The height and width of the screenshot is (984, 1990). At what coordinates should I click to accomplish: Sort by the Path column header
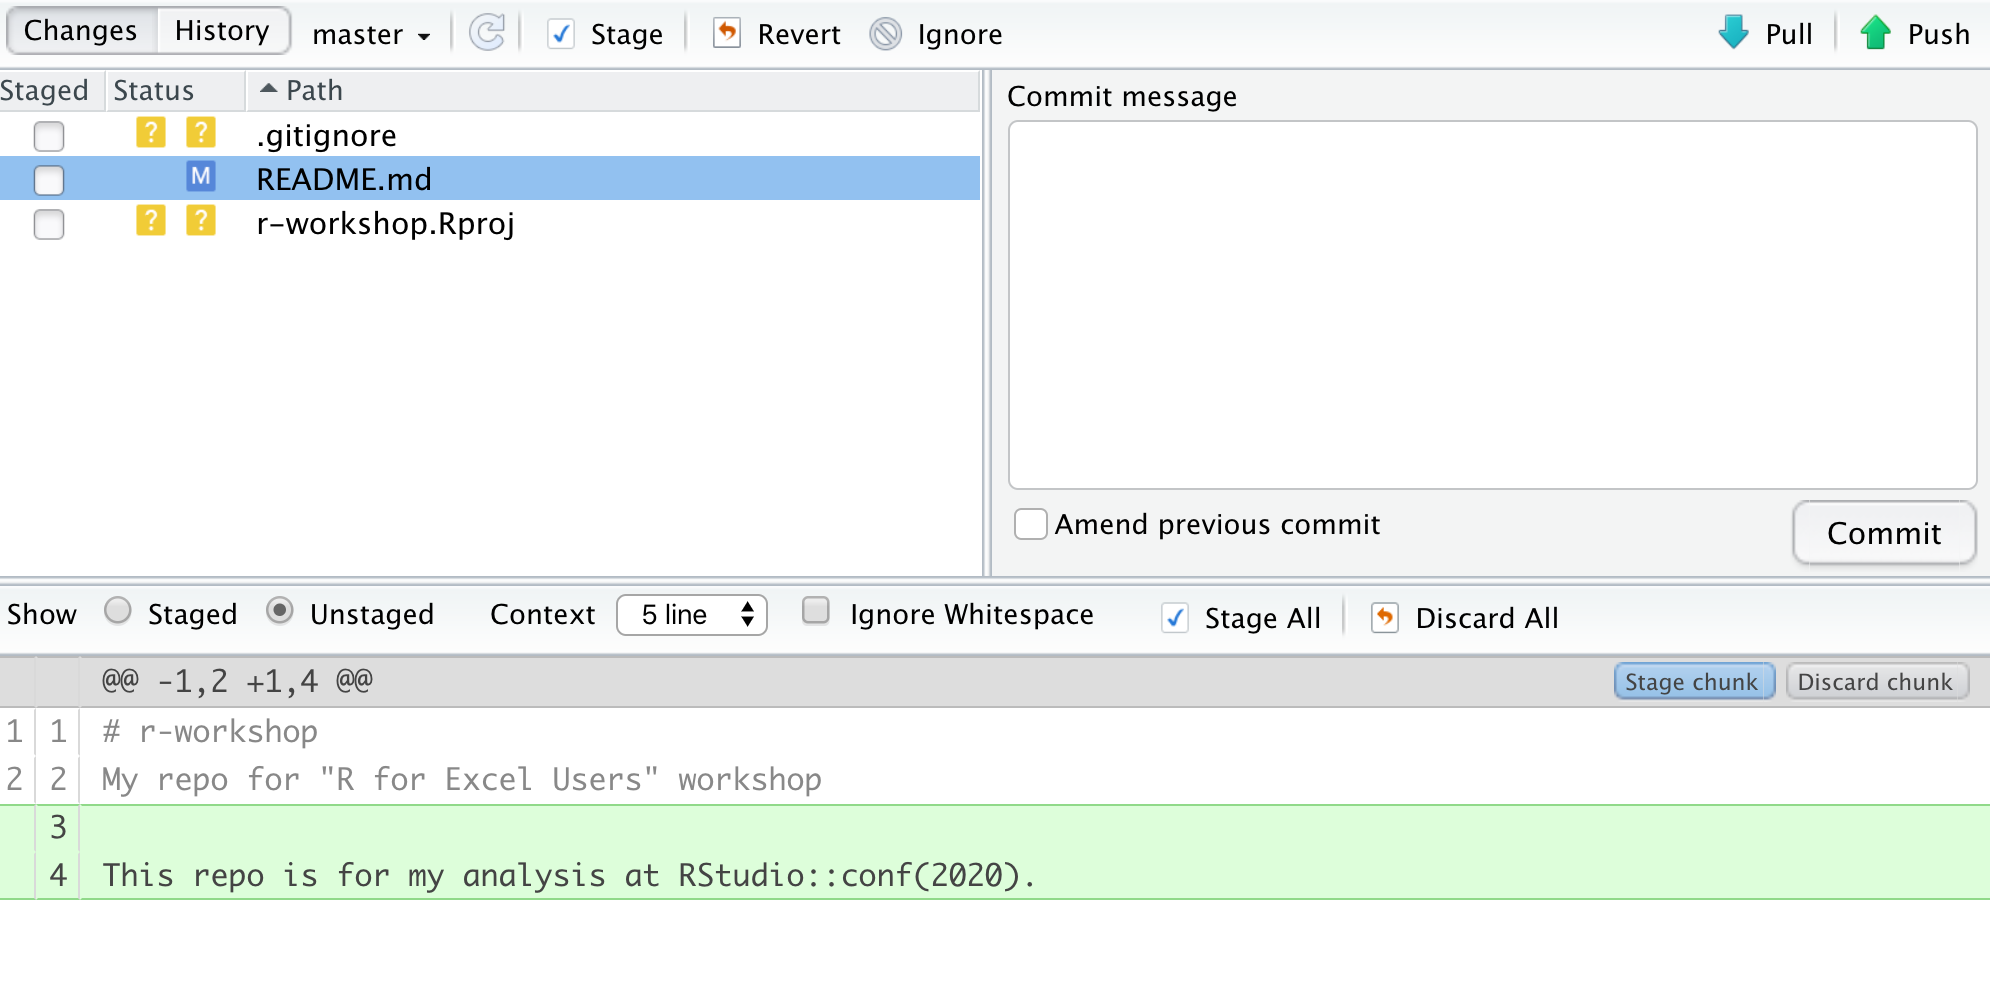pyautogui.click(x=612, y=91)
